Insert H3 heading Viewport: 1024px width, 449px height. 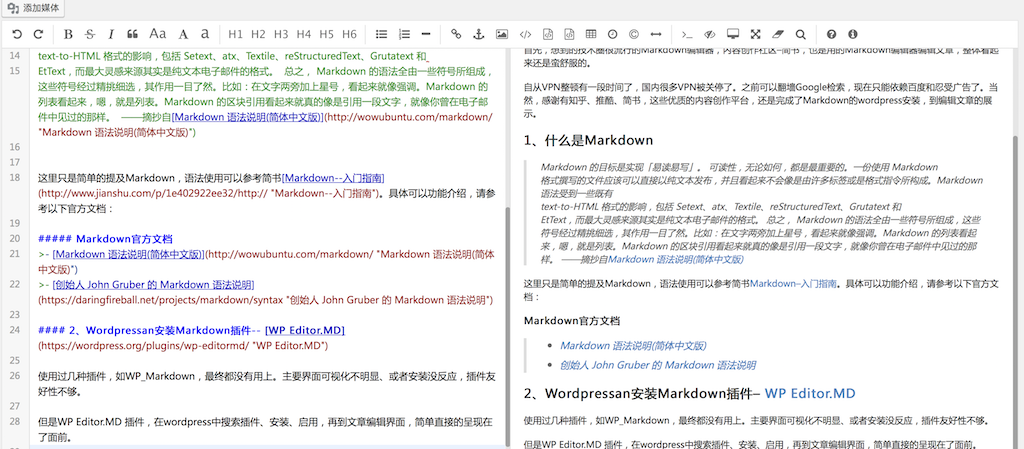pos(281,34)
